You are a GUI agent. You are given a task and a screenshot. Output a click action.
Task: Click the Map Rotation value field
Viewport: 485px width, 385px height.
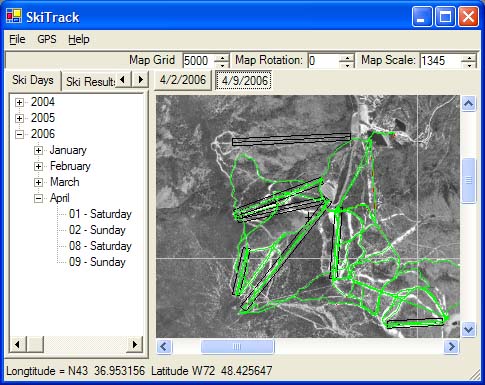pyautogui.click(x=324, y=61)
